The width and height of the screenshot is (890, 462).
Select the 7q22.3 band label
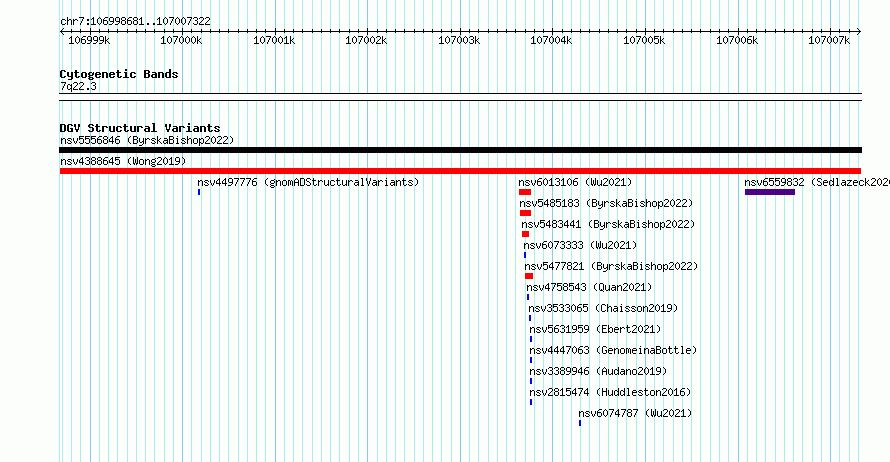pos(78,86)
